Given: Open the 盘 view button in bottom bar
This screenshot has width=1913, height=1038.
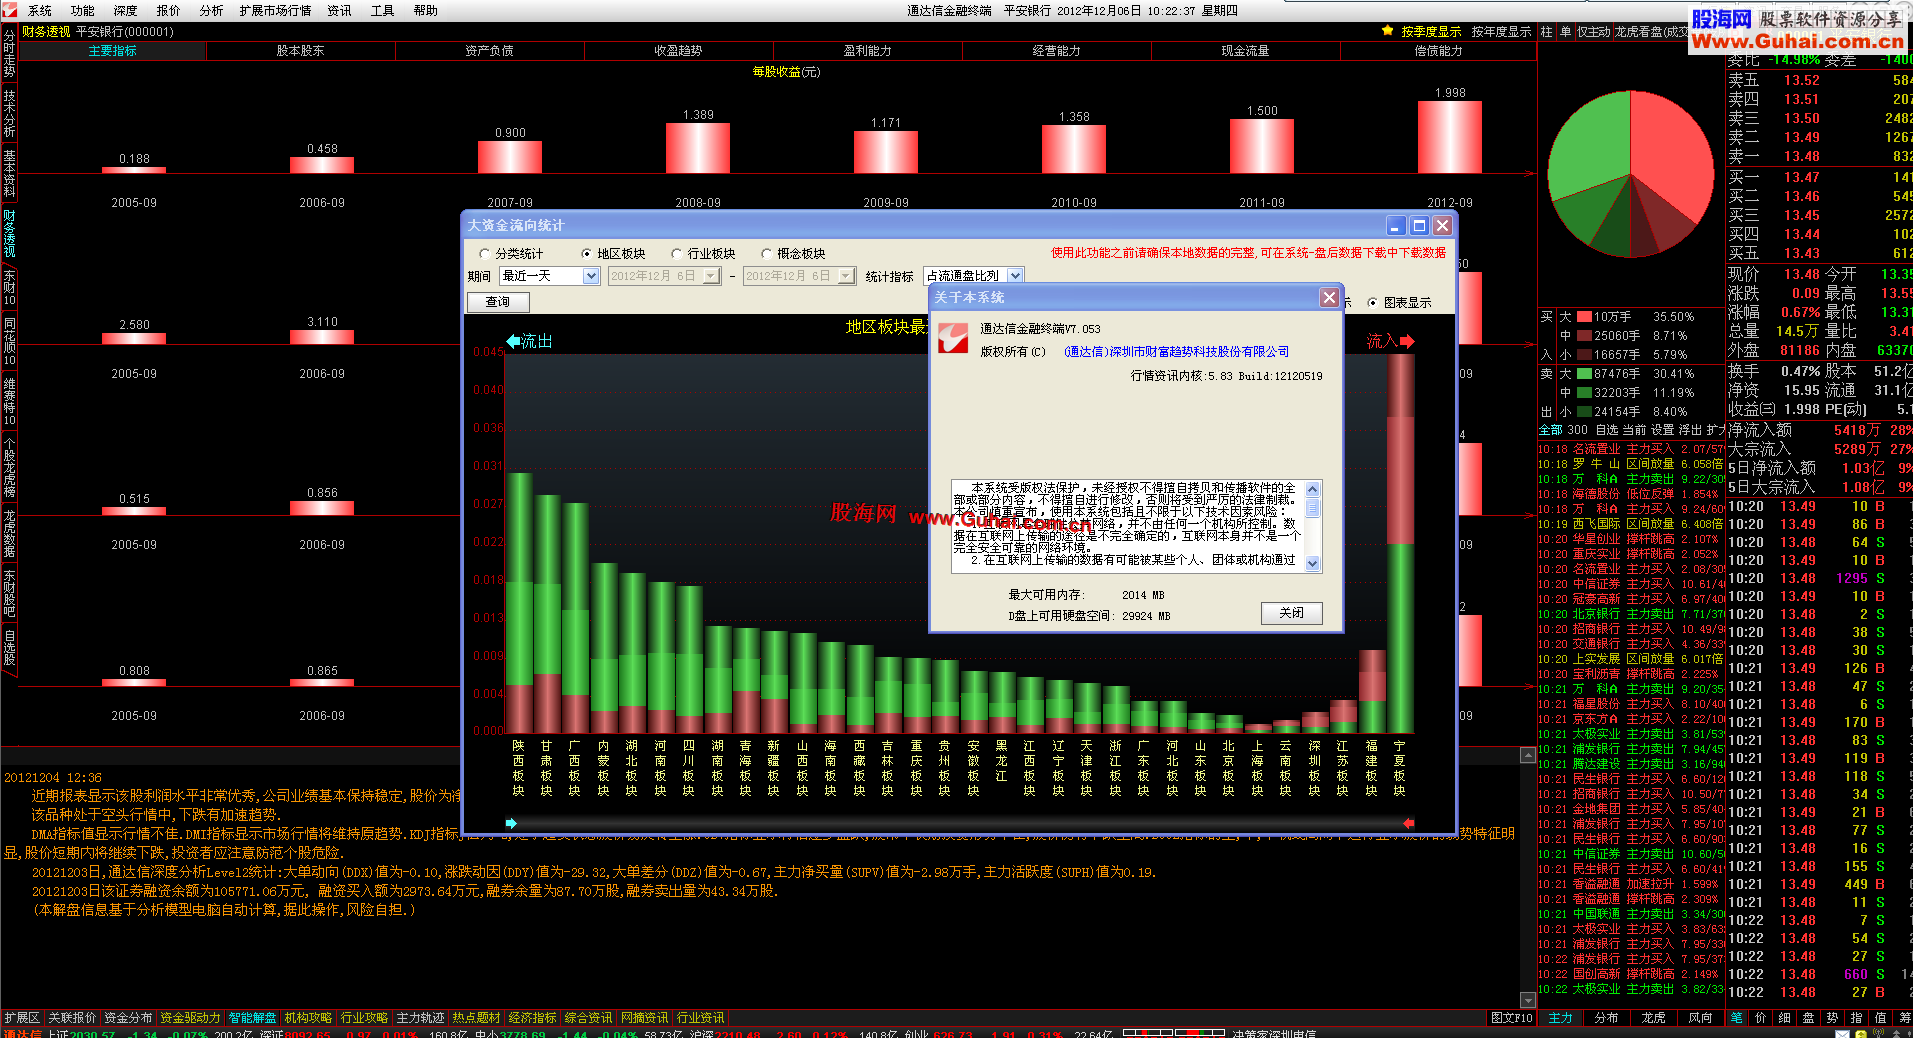Looking at the screenshot, I should [1808, 1018].
